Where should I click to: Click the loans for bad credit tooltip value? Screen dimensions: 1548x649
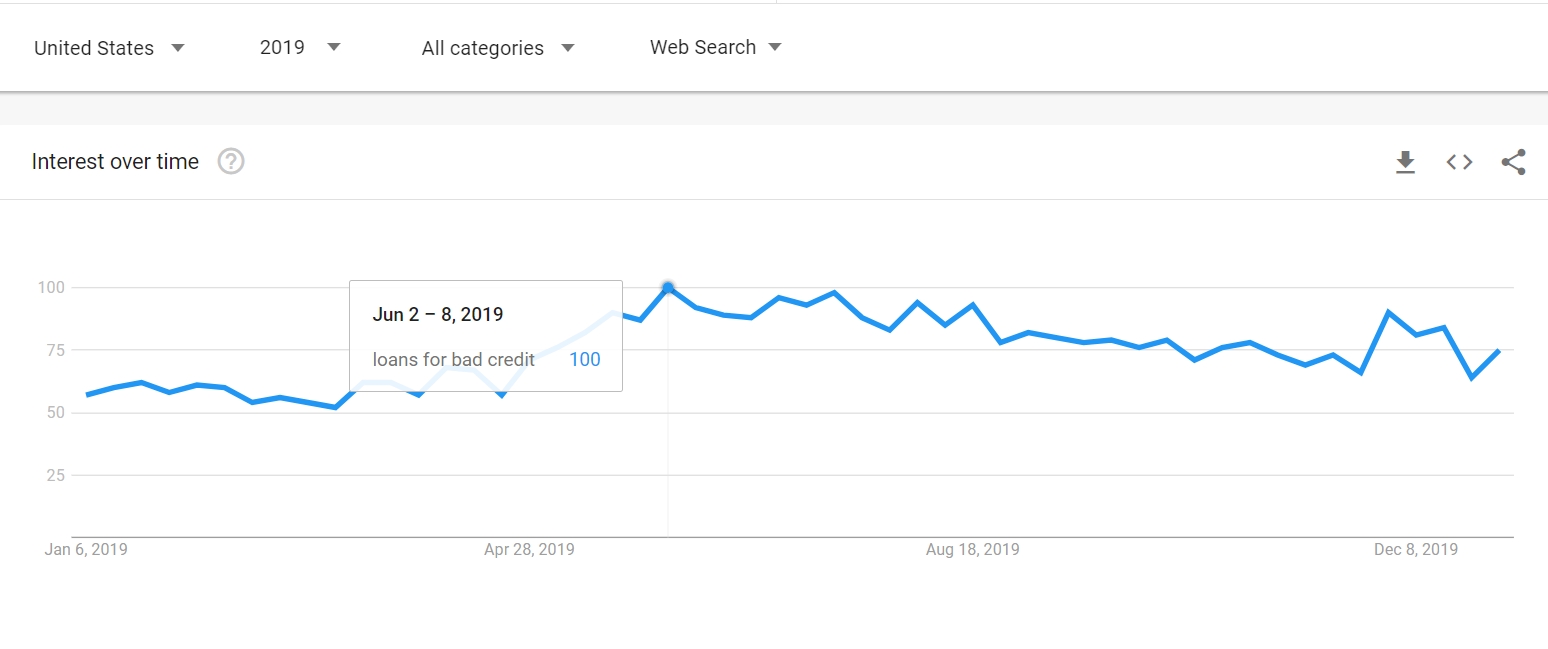584,359
